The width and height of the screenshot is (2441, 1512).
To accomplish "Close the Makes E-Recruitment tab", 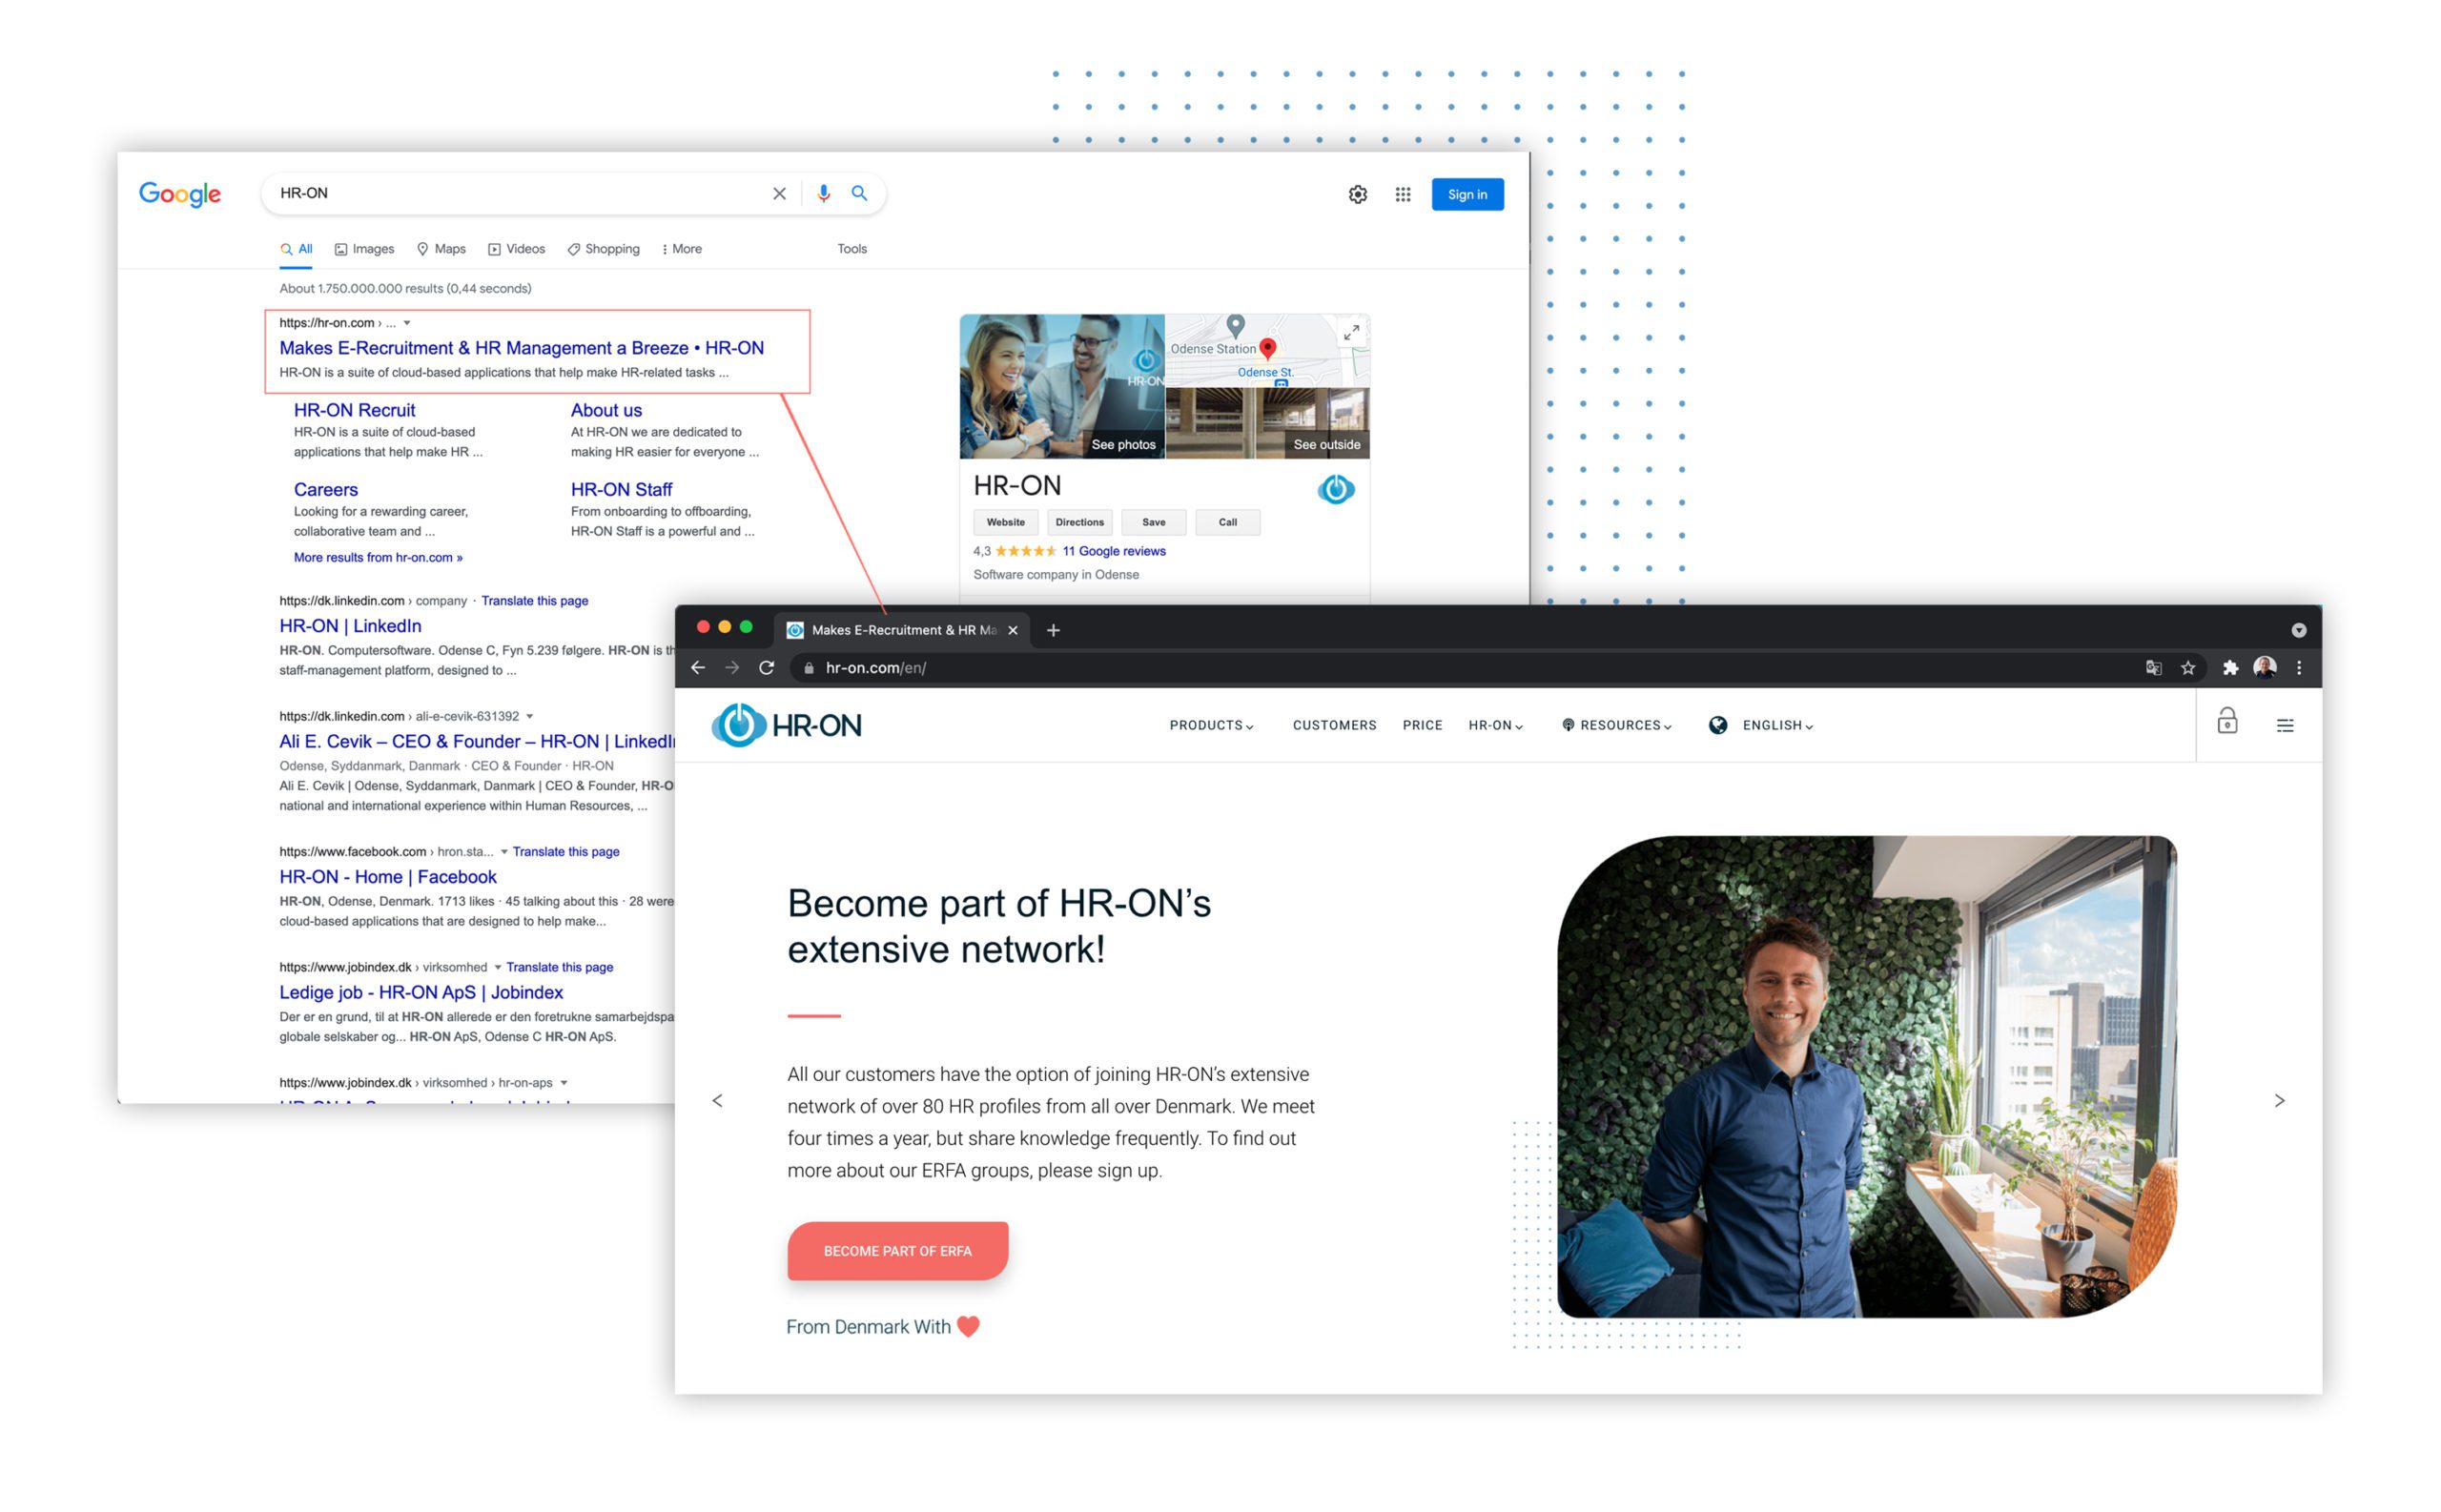I will (1012, 630).
